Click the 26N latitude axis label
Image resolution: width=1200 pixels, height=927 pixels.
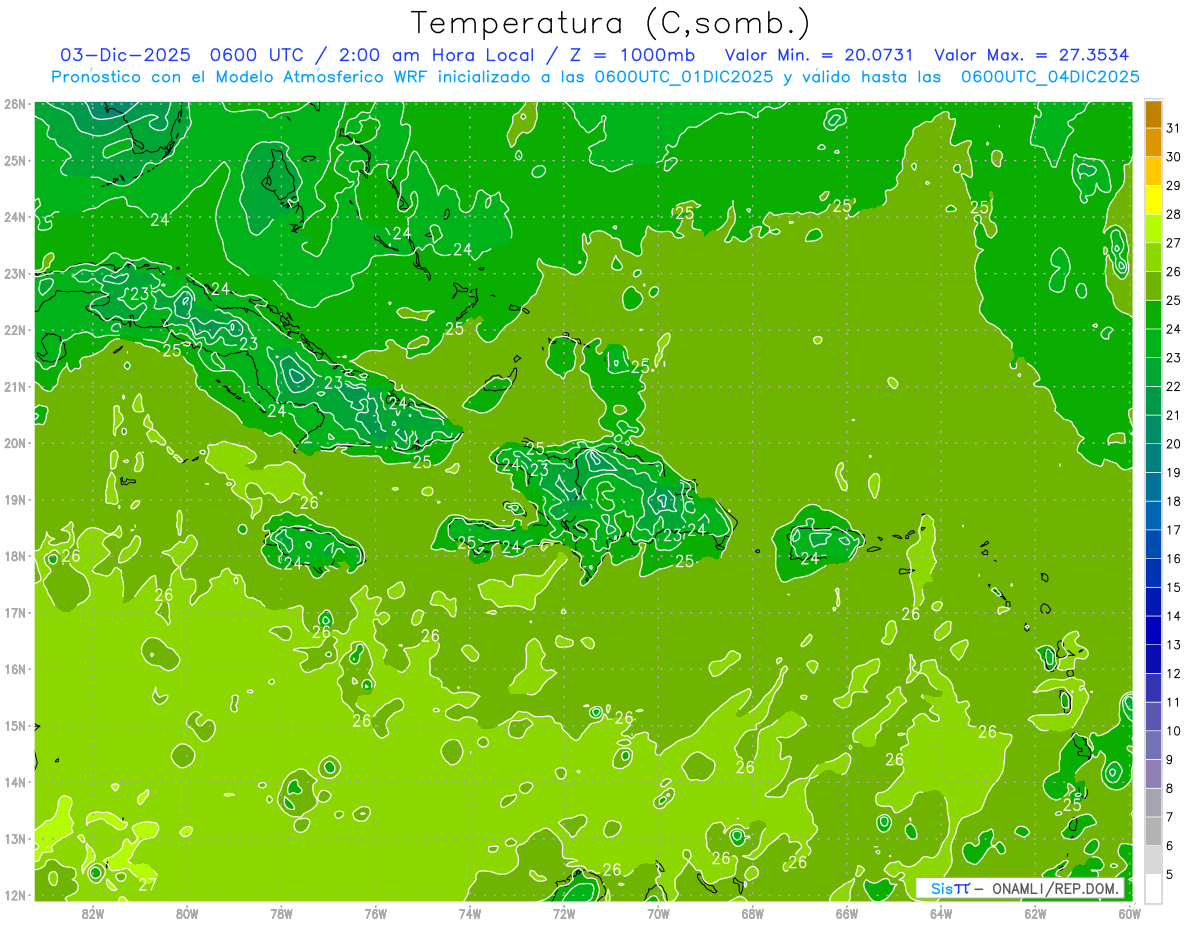[x=15, y=104]
